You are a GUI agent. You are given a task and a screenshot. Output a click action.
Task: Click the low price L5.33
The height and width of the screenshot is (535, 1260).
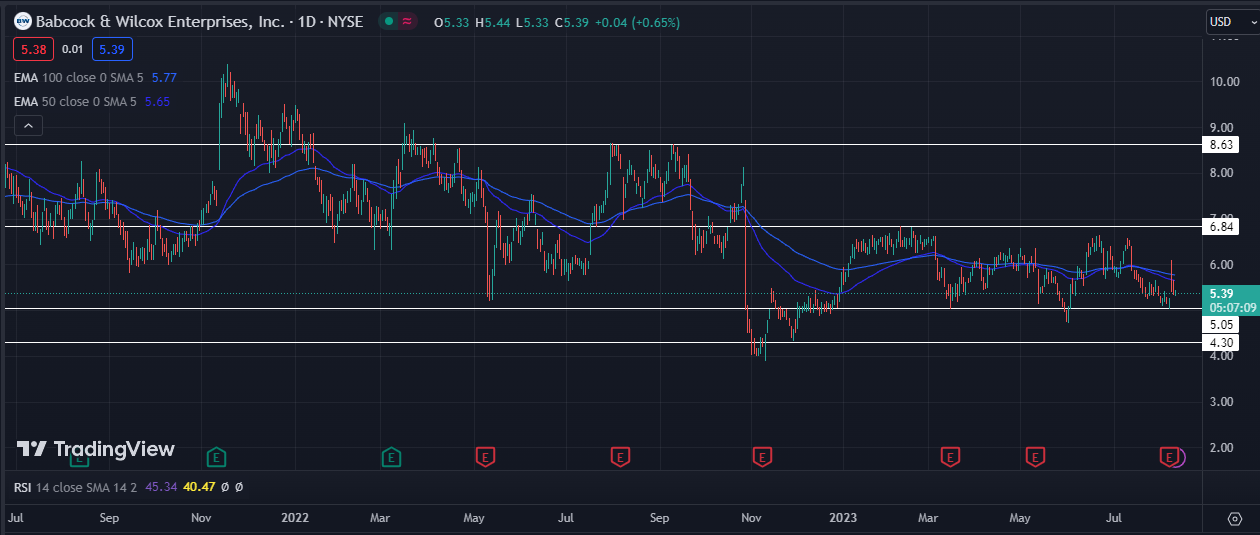[x=532, y=21]
